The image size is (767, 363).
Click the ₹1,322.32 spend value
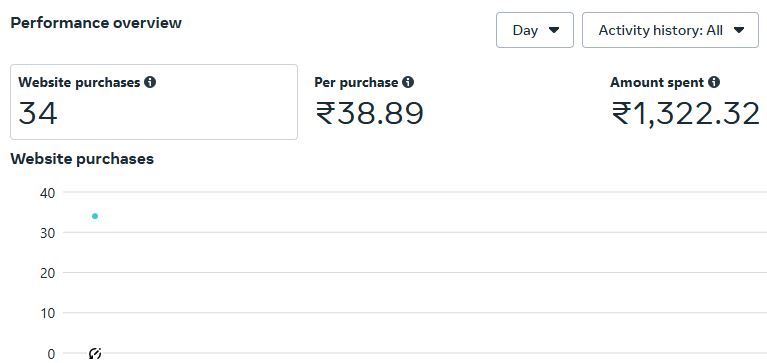click(685, 113)
